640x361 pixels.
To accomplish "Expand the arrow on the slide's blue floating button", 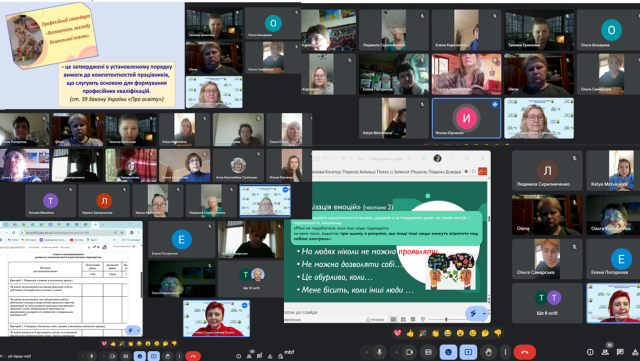I will (484, 314).
